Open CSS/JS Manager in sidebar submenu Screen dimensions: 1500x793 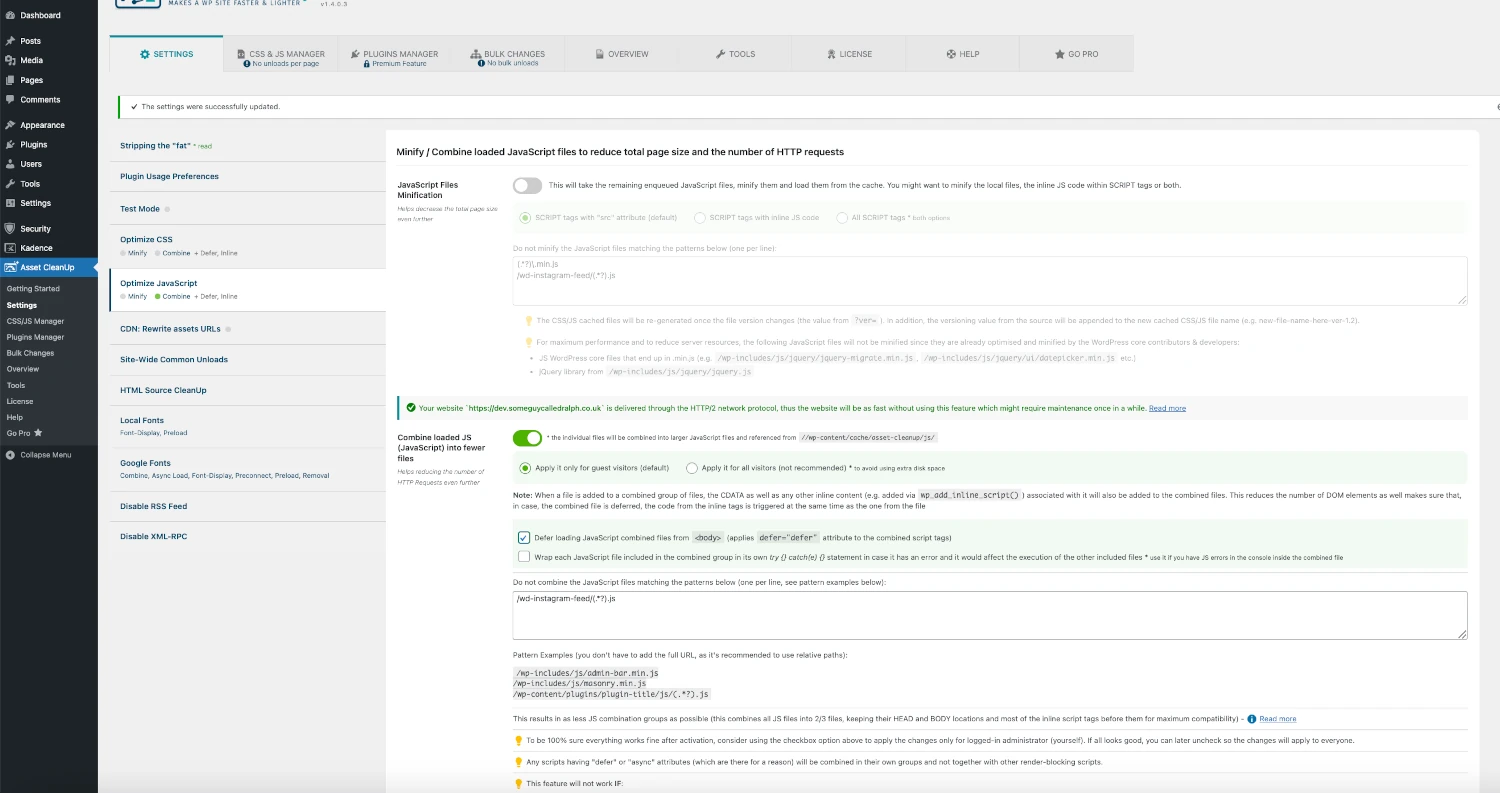coord(35,321)
